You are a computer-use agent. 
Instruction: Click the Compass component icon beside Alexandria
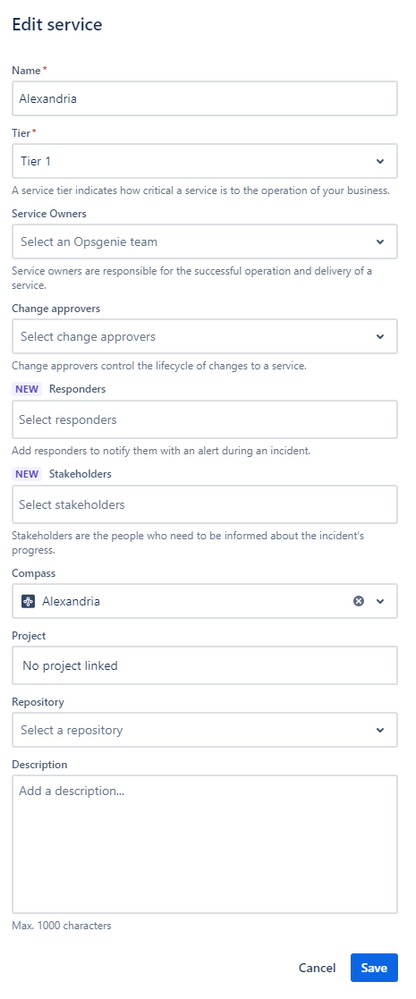[27, 601]
